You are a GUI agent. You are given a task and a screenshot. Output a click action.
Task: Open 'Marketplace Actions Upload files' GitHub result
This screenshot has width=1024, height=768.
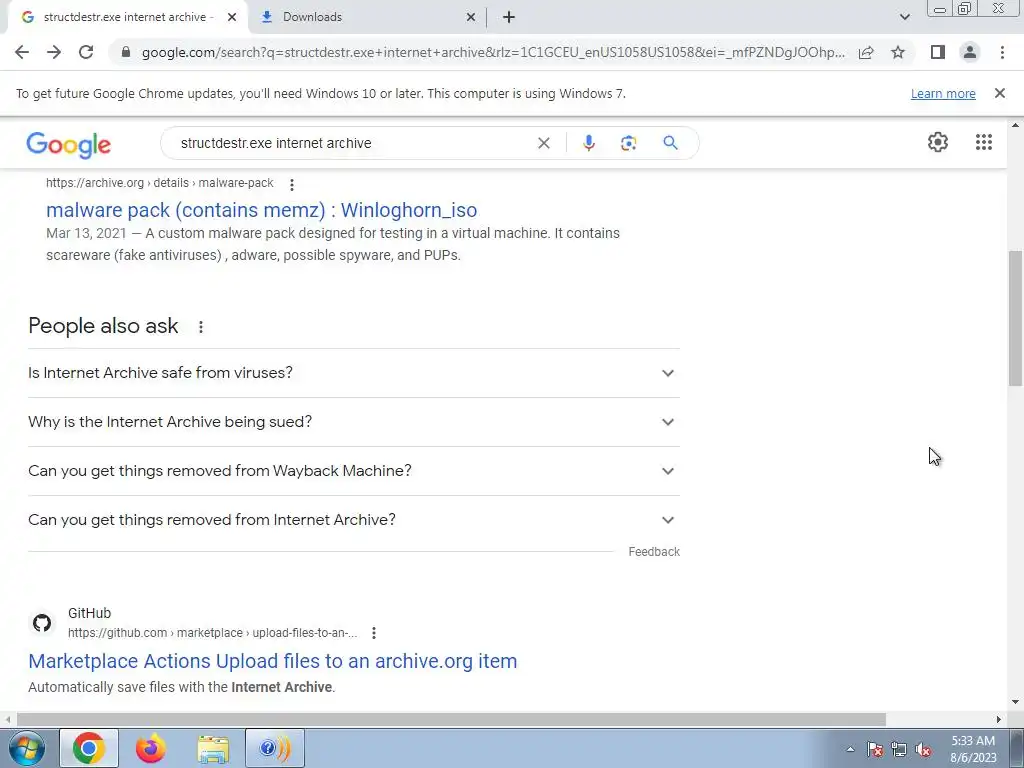(272, 661)
